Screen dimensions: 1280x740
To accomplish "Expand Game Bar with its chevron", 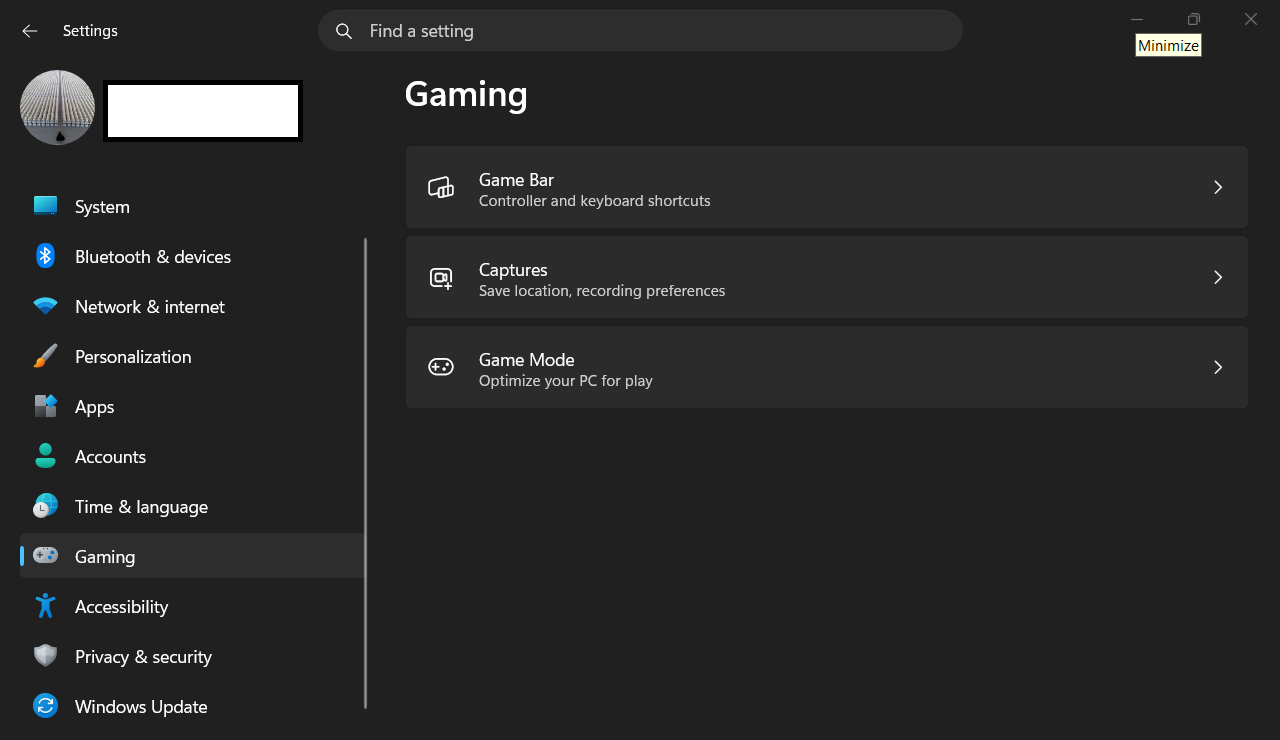I will [1218, 187].
